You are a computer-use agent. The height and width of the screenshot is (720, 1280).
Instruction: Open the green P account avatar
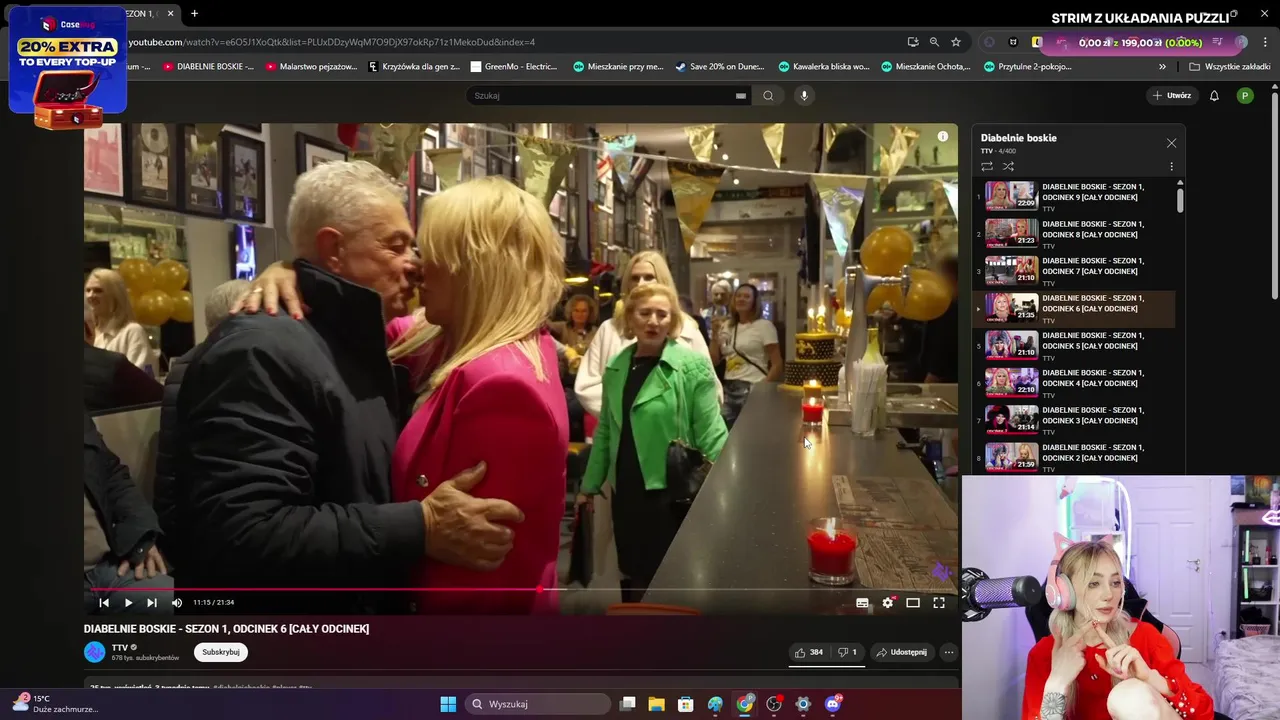(1245, 96)
